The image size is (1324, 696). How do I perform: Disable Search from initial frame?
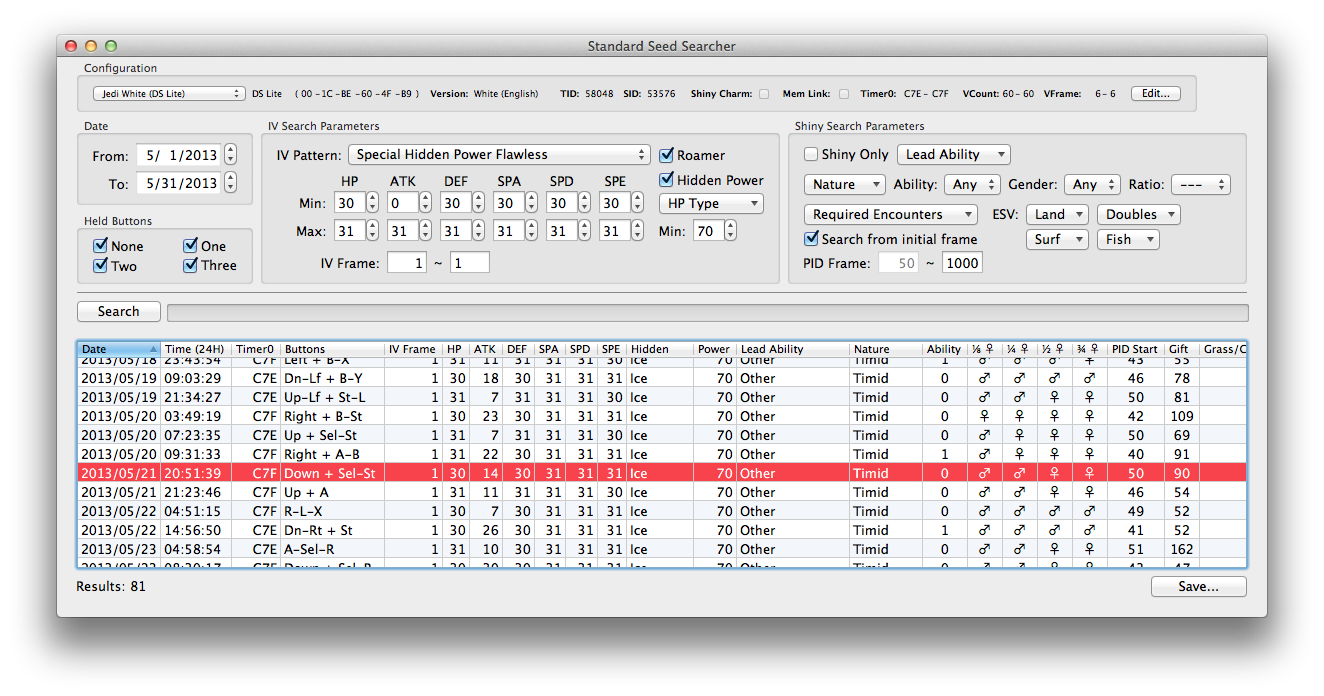(x=811, y=239)
